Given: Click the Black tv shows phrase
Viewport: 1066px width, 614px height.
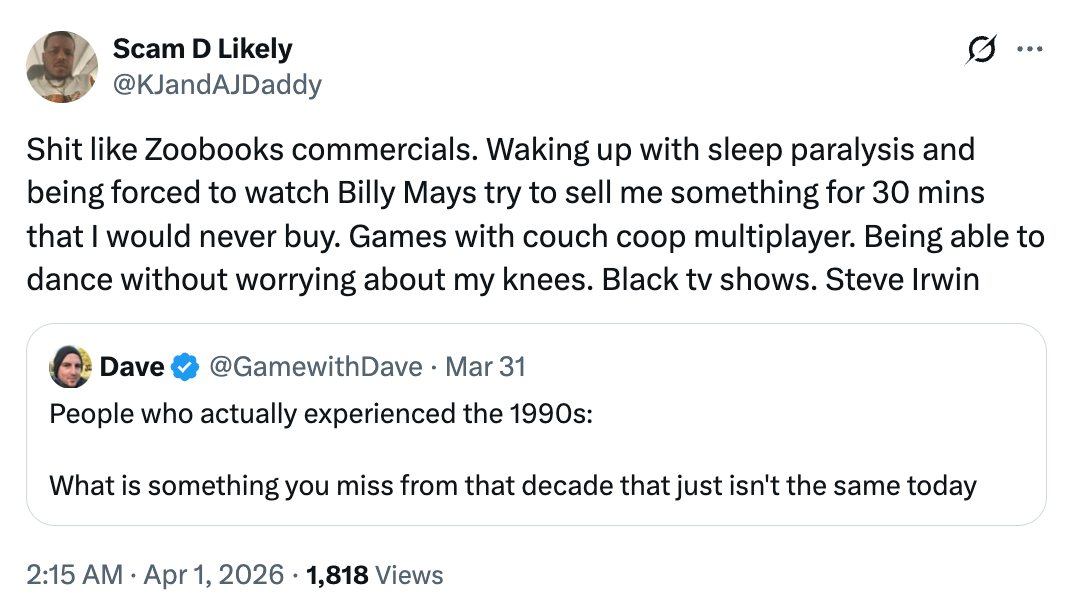Looking at the screenshot, I should pos(706,278).
